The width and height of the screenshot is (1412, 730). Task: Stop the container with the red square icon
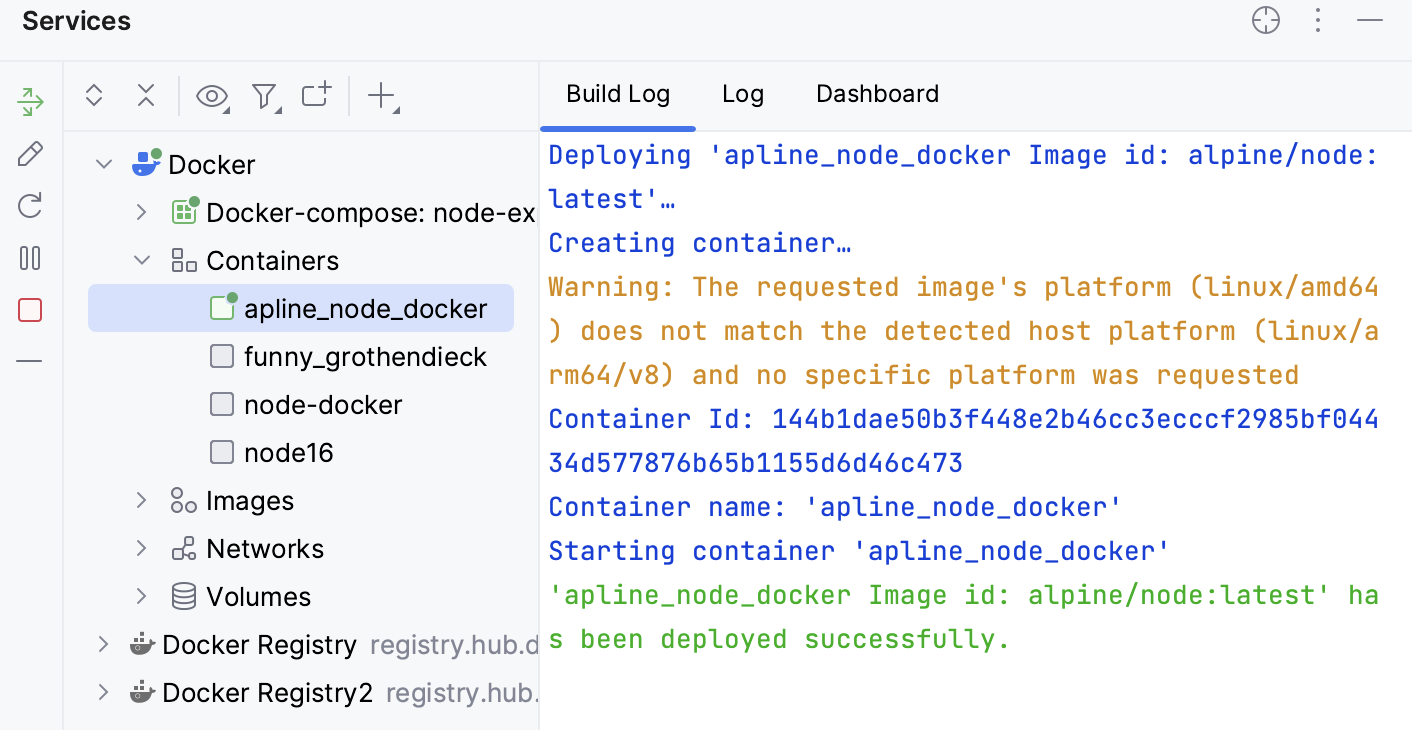[30, 310]
